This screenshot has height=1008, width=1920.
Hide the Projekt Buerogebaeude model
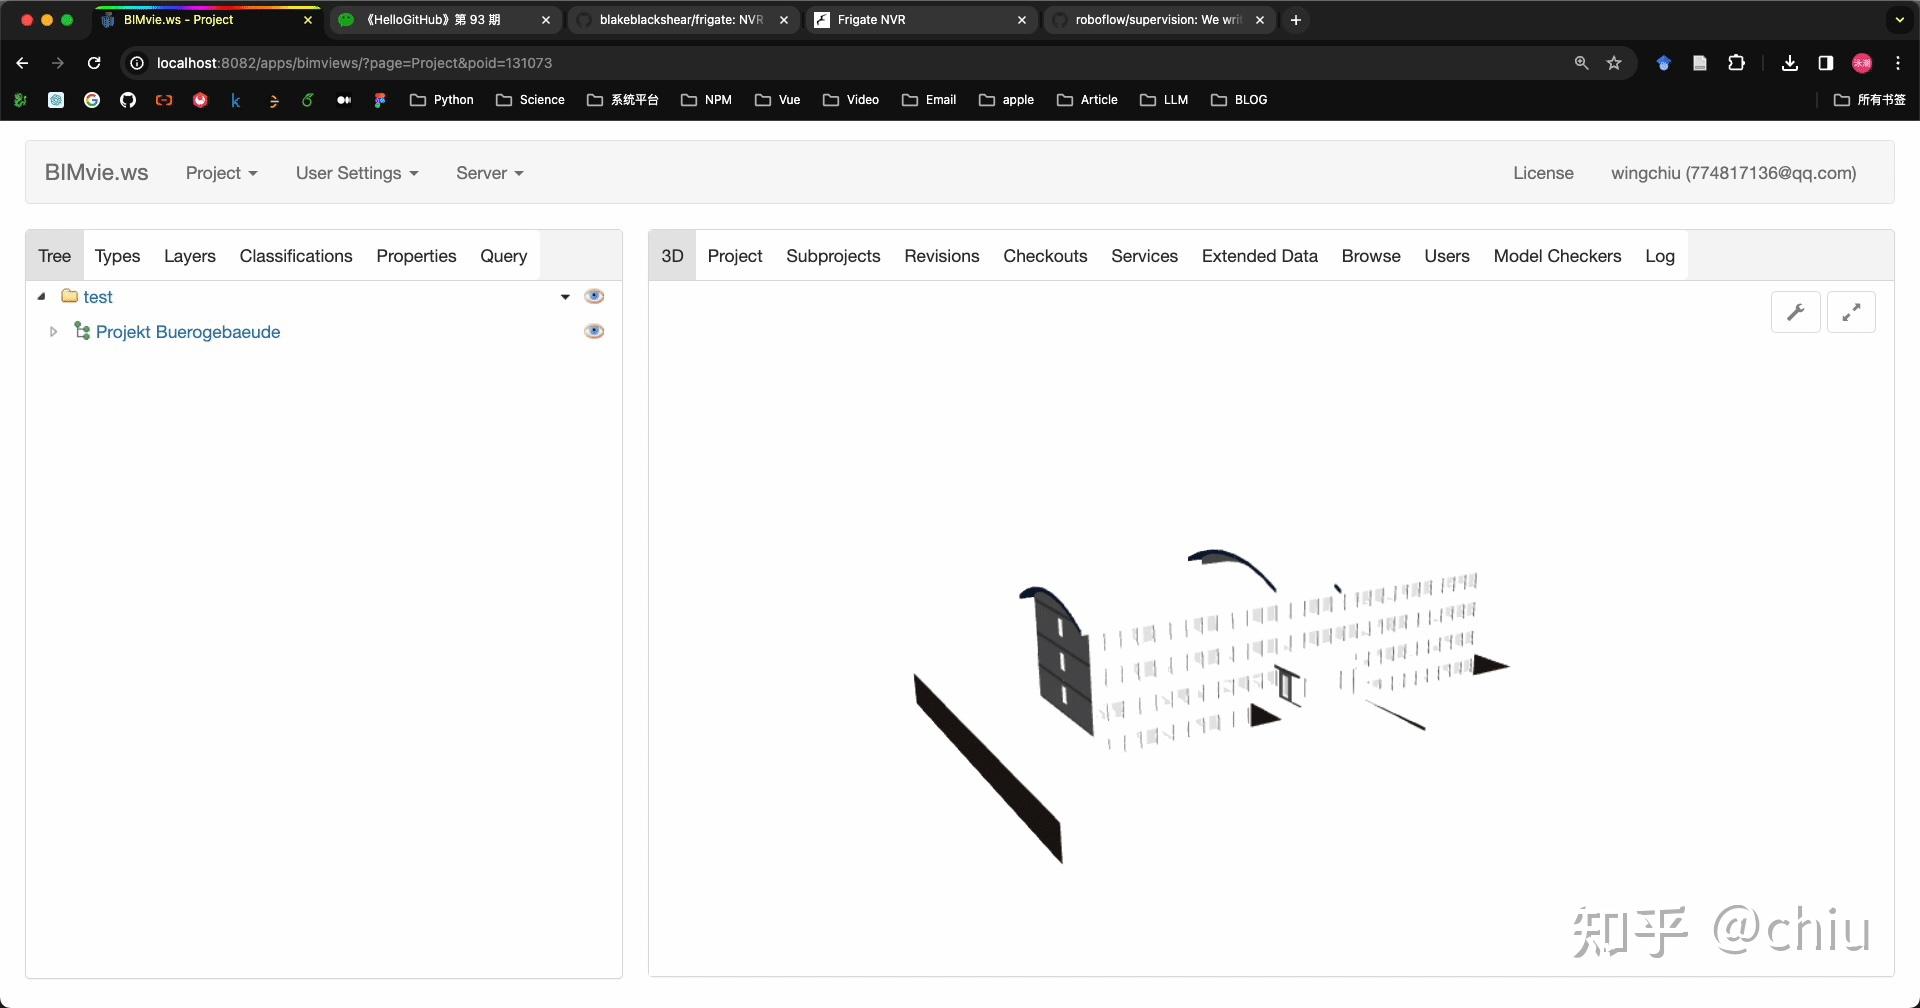(594, 331)
